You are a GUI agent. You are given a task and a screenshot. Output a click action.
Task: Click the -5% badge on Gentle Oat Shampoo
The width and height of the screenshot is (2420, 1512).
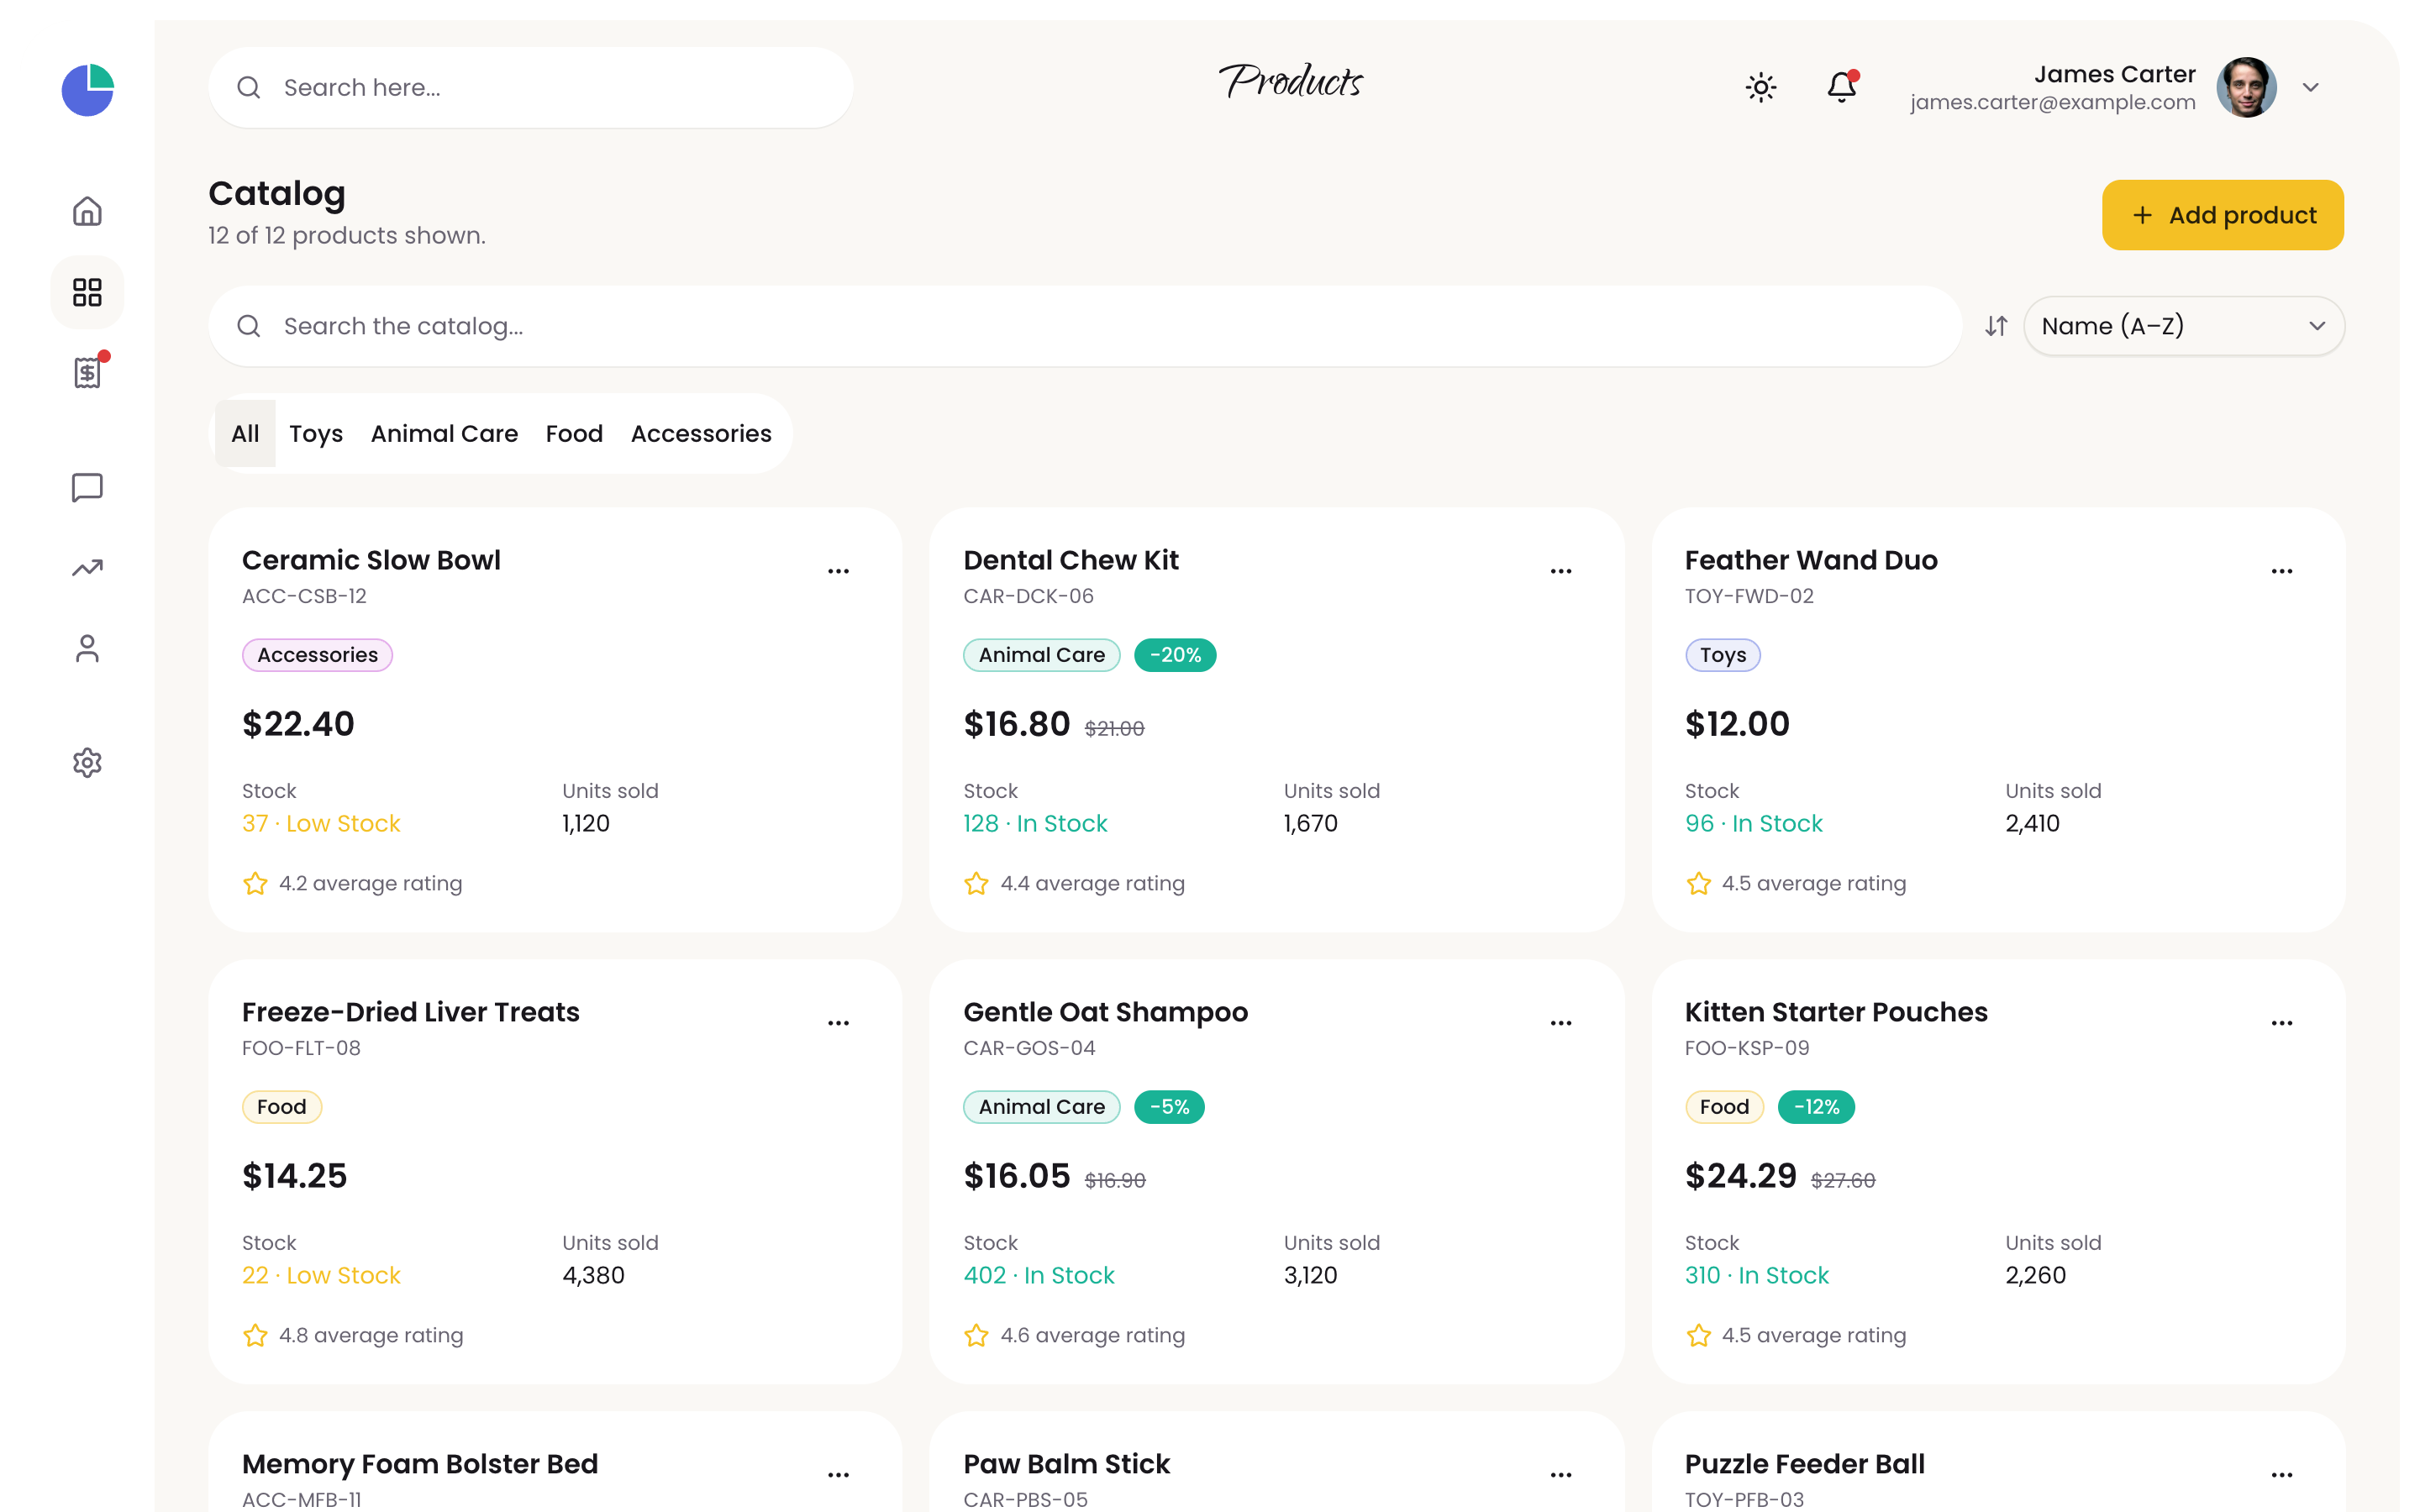pyautogui.click(x=1169, y=1107)
